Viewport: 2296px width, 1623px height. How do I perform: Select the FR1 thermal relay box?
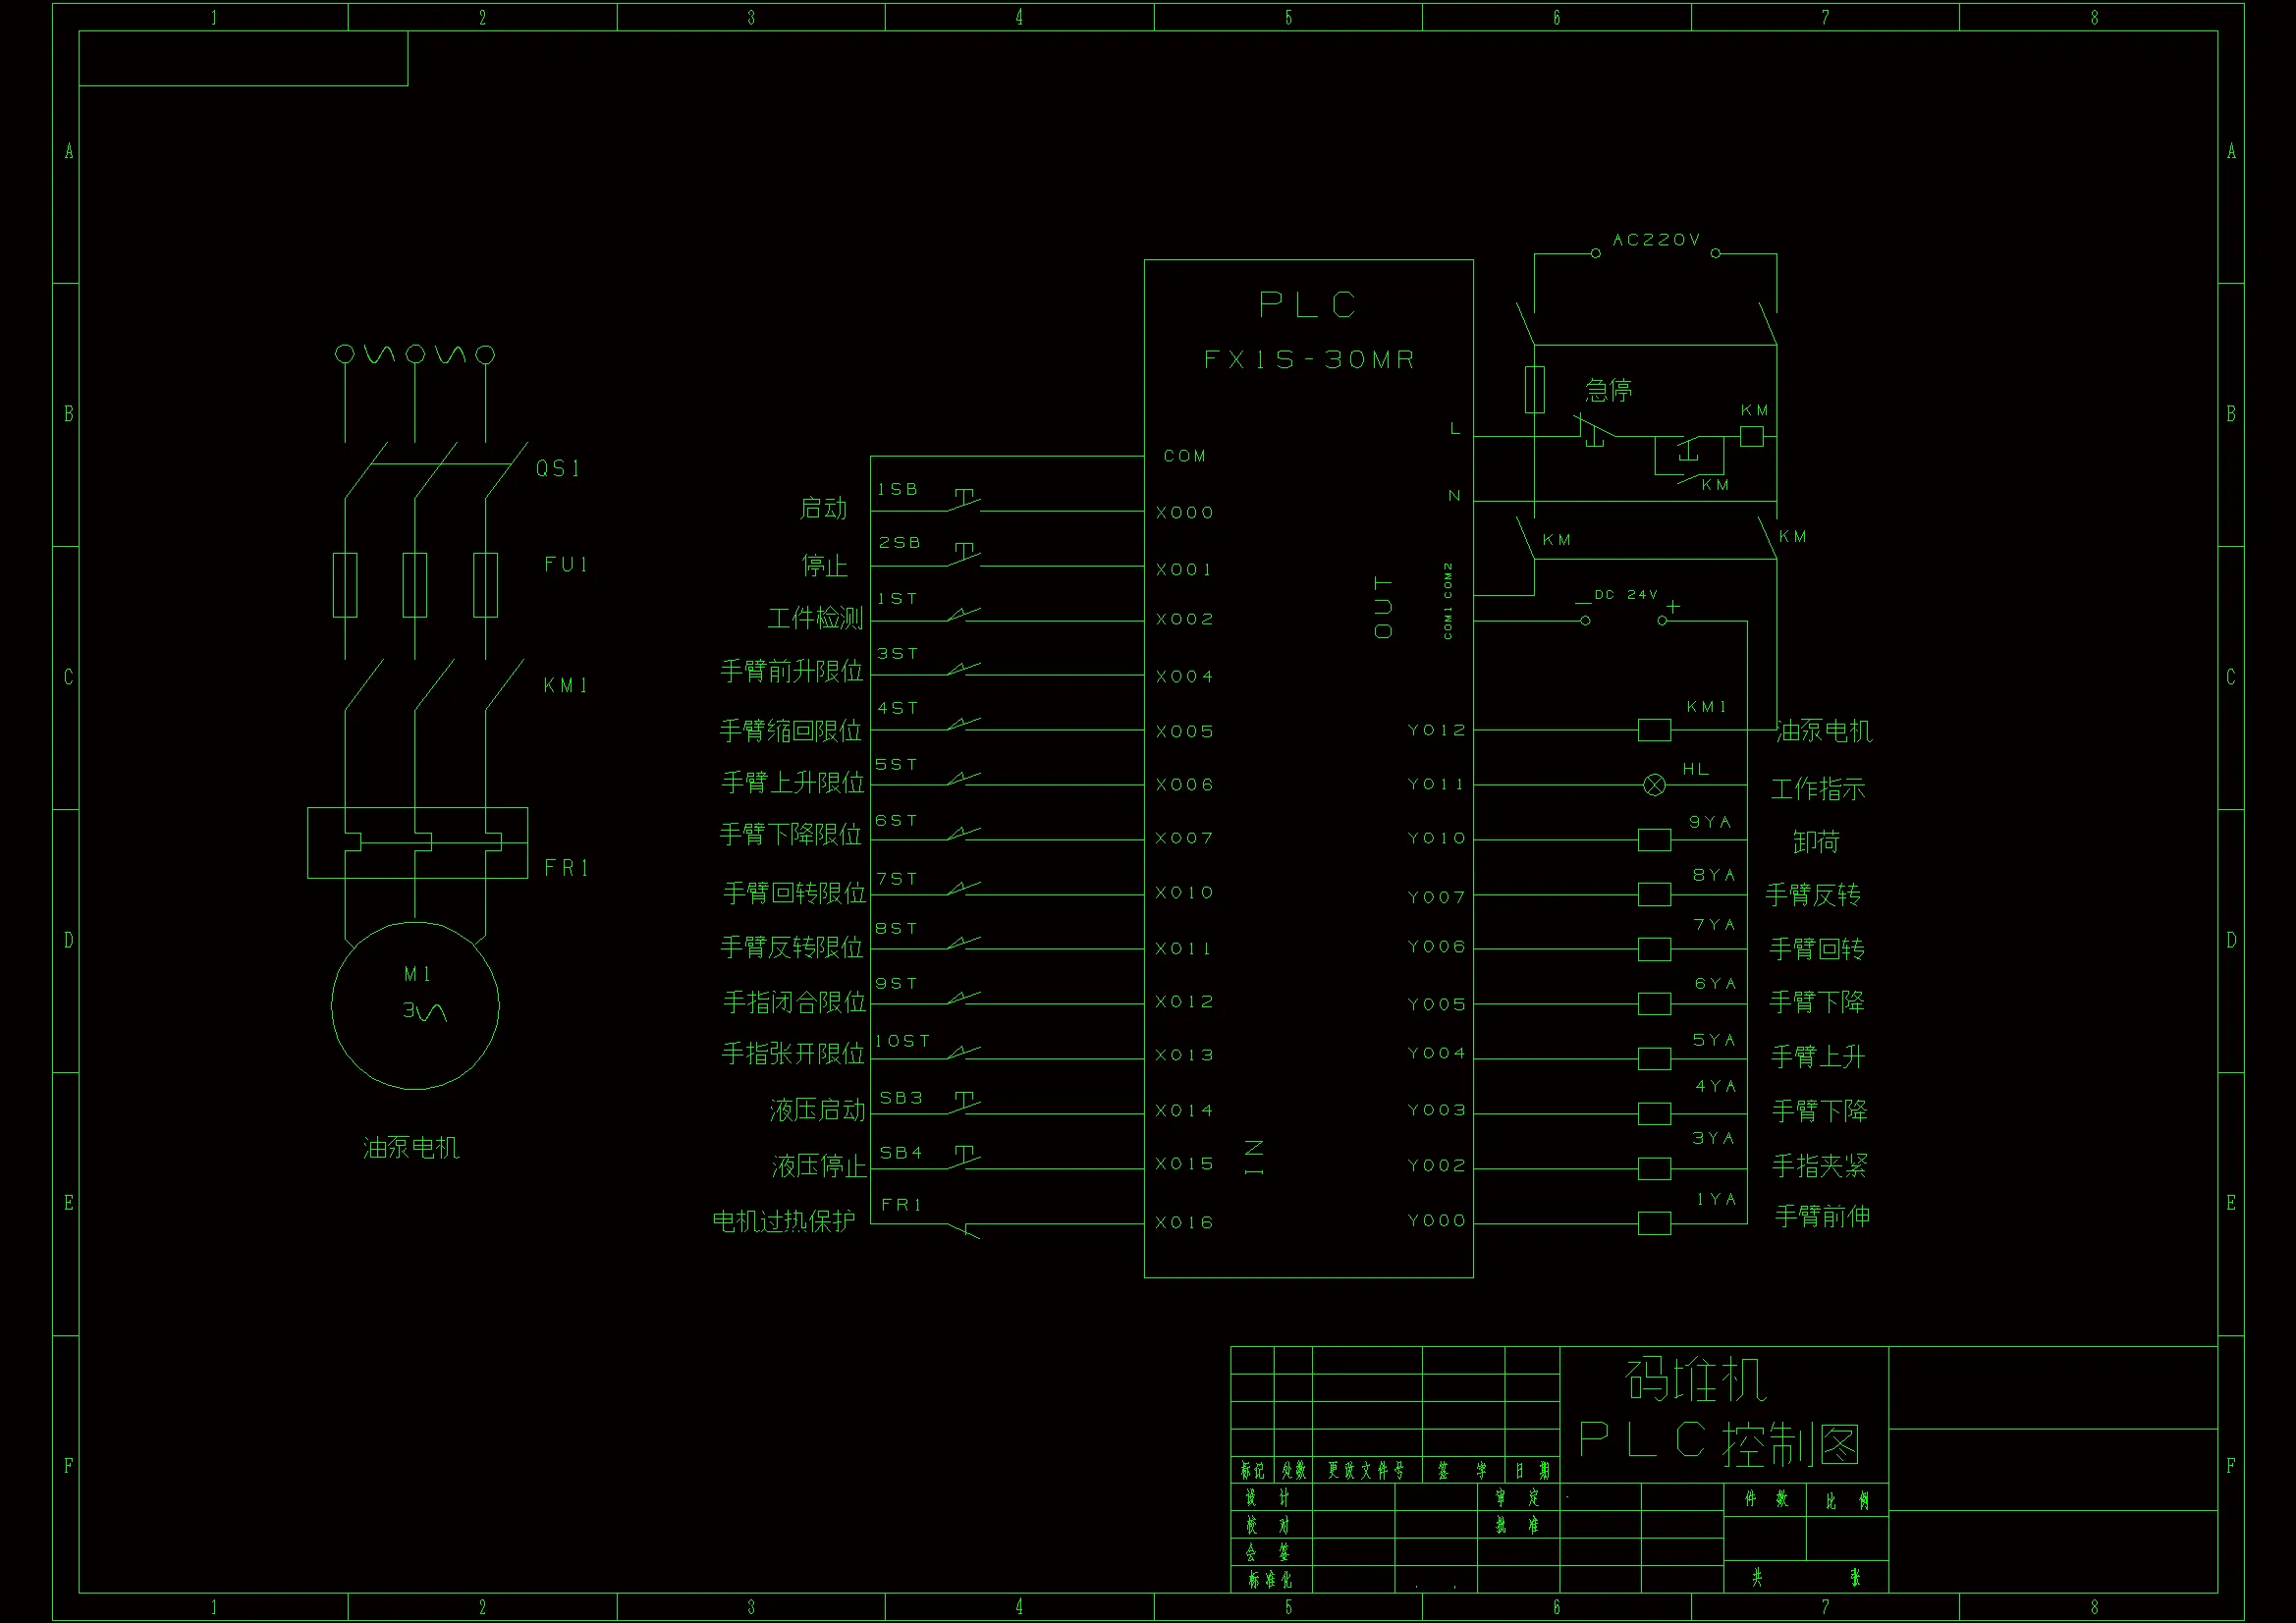(x=417, y=843)
